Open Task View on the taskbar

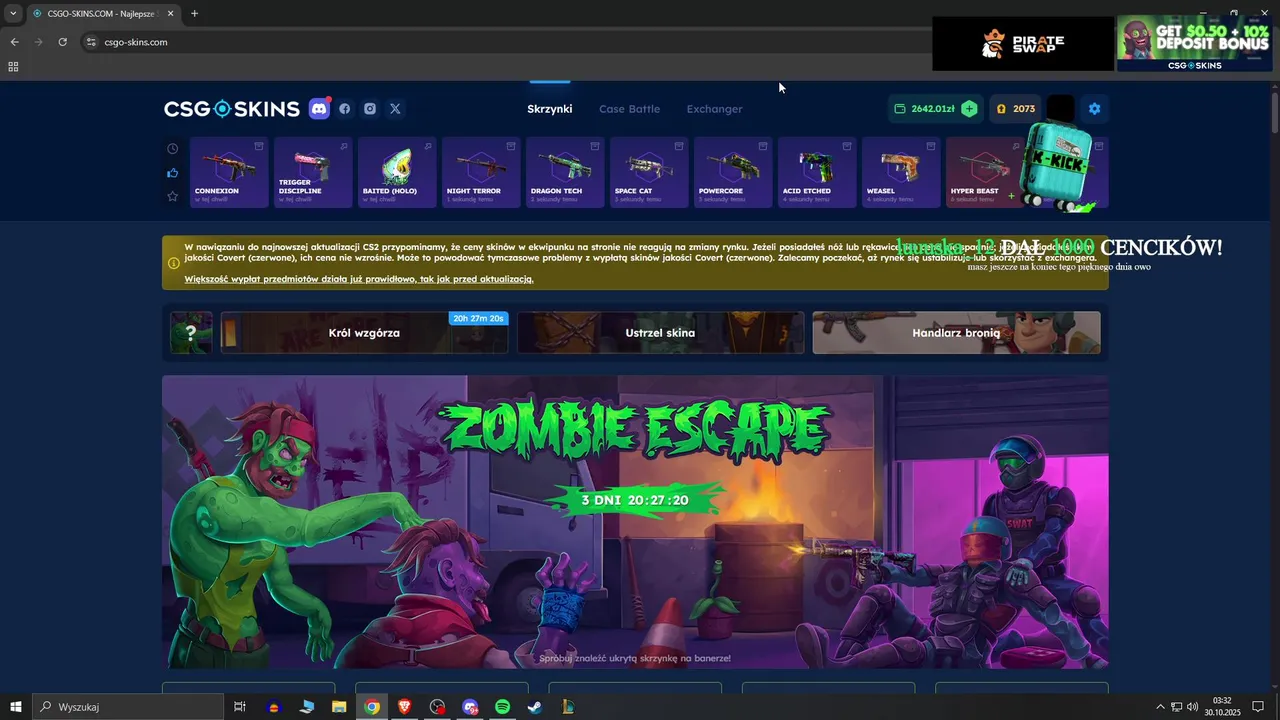(x=240, y=707)
